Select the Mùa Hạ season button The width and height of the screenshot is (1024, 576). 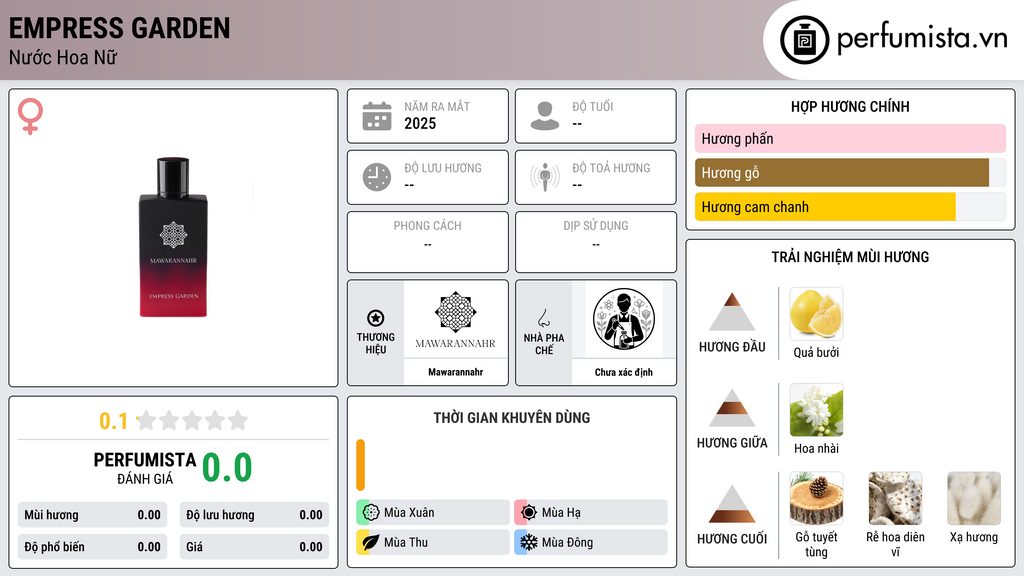coord(591,513)
